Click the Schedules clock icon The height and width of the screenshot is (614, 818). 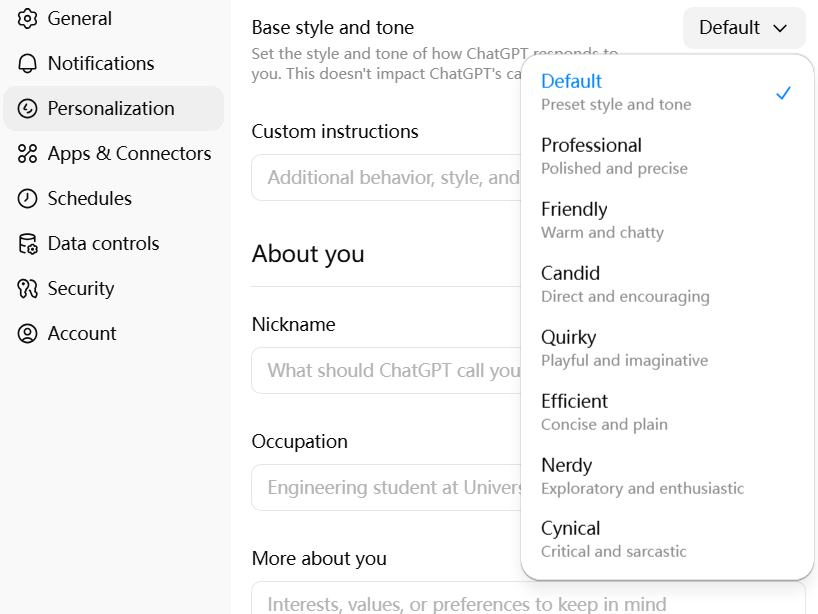point(27,198)
